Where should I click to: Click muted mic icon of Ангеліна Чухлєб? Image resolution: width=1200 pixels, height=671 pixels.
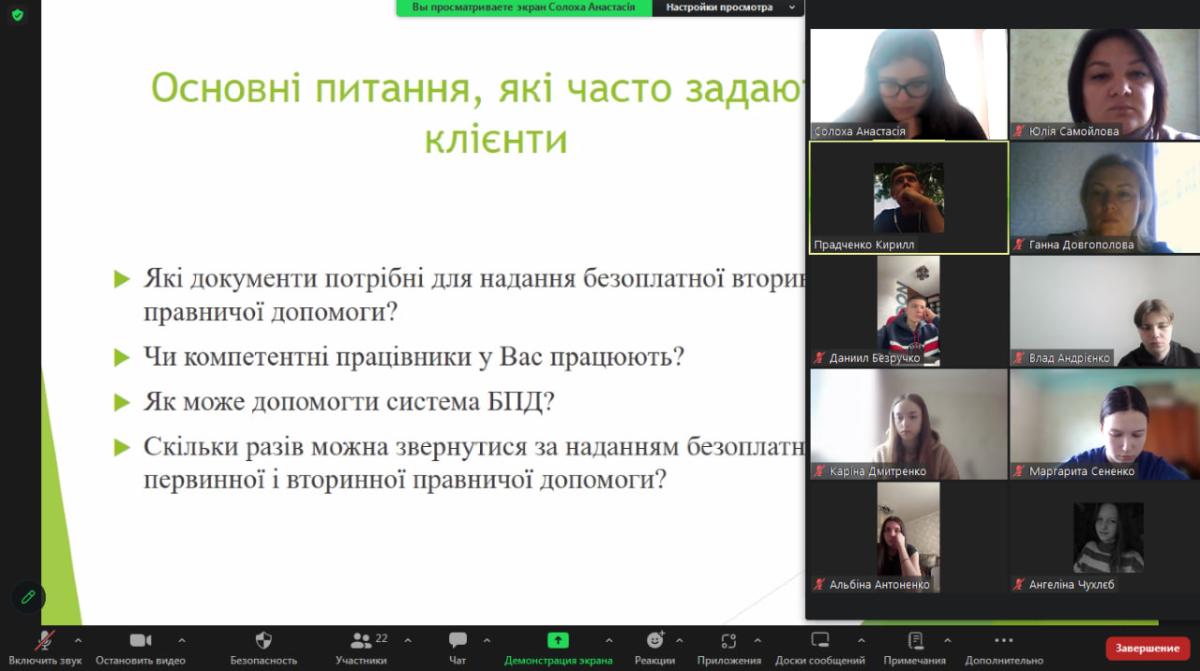click(1019, 584)
